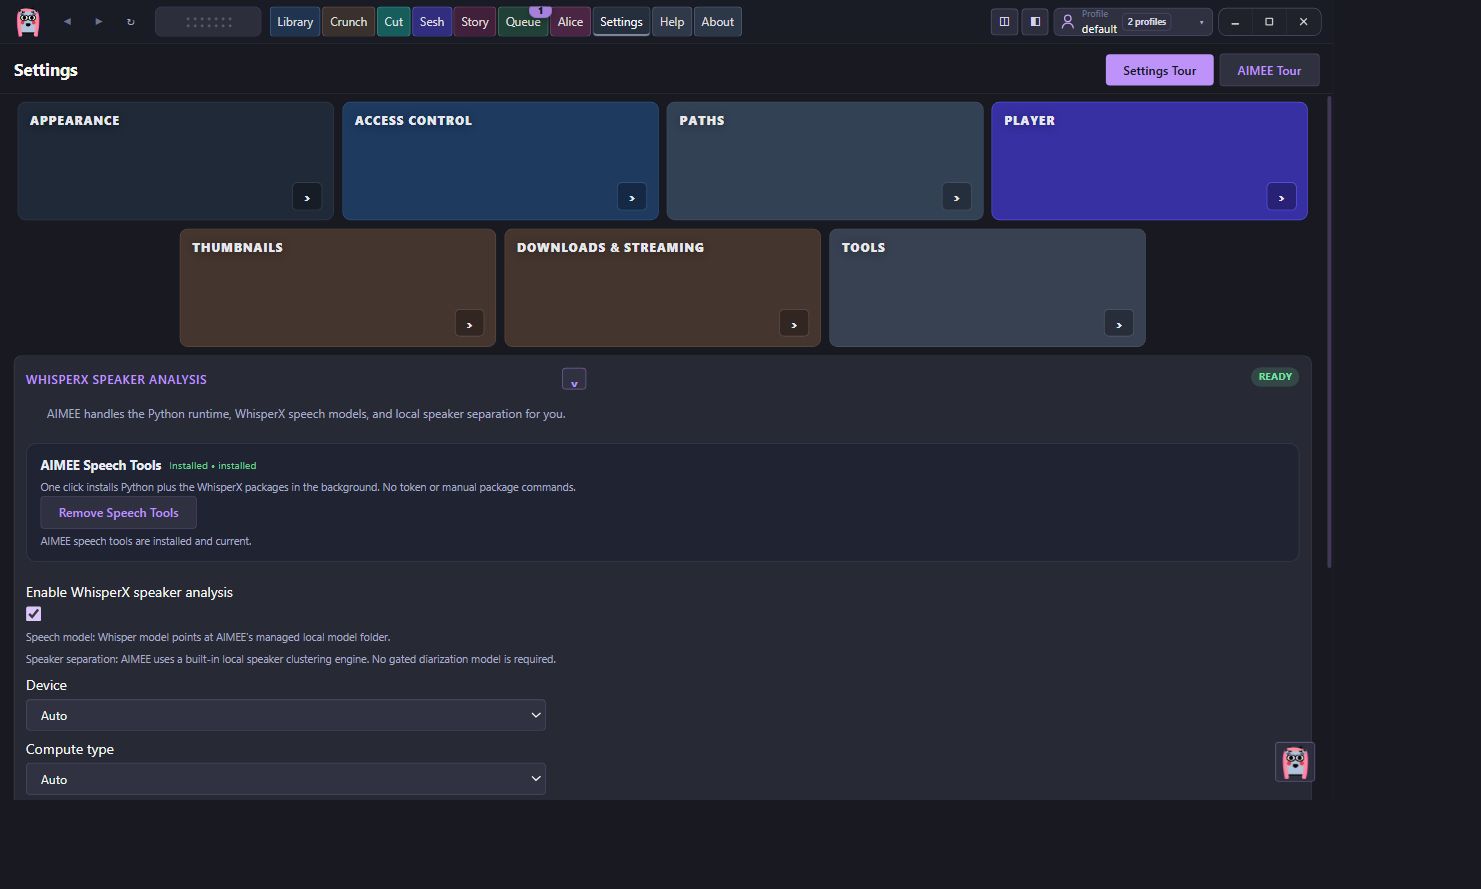
Task: Open the Tools card arrow
Action: 1118,324
